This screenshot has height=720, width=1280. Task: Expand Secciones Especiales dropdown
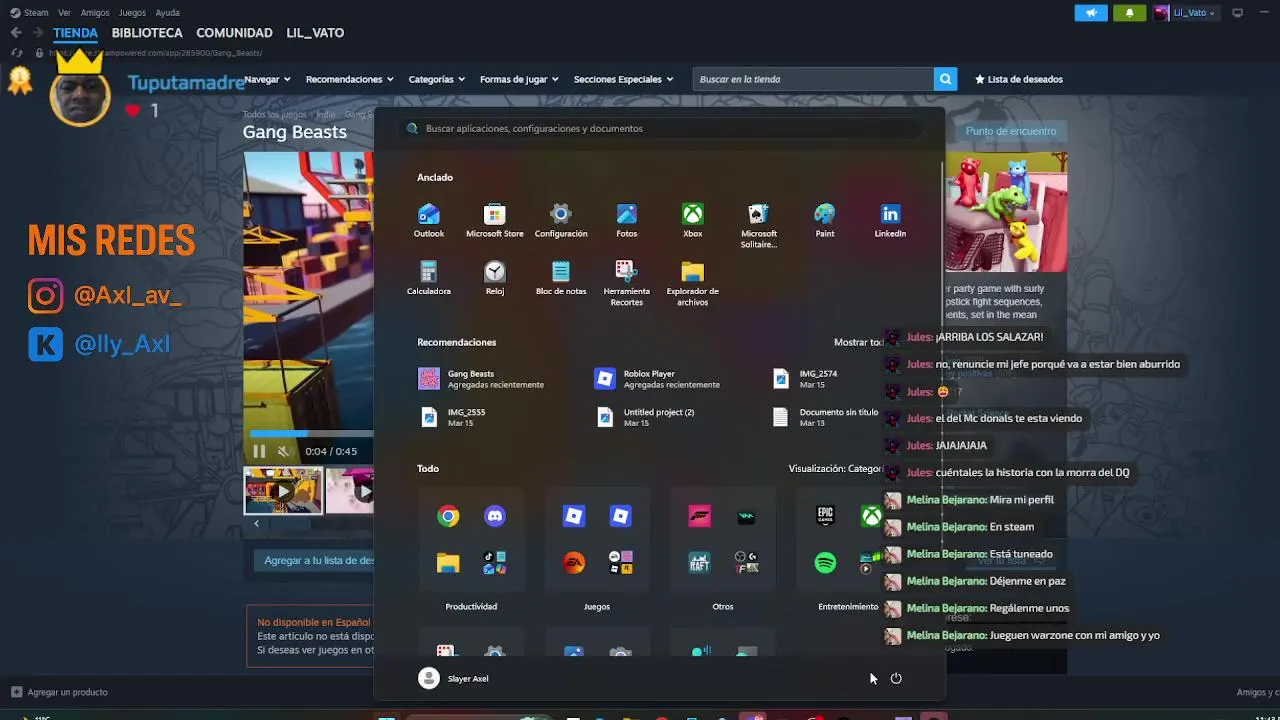point(624,79)
